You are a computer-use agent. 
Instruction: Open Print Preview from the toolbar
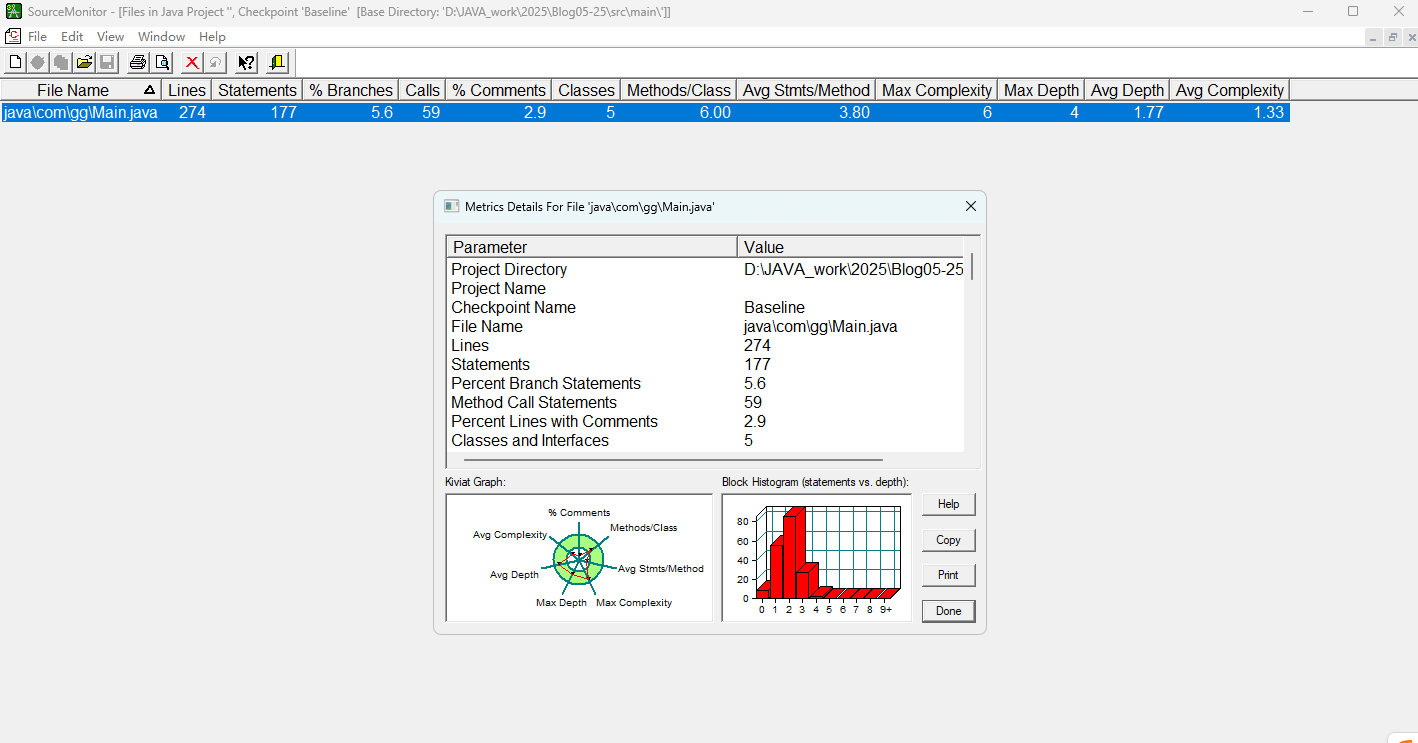pyautogui.click(x=162, y=63)
